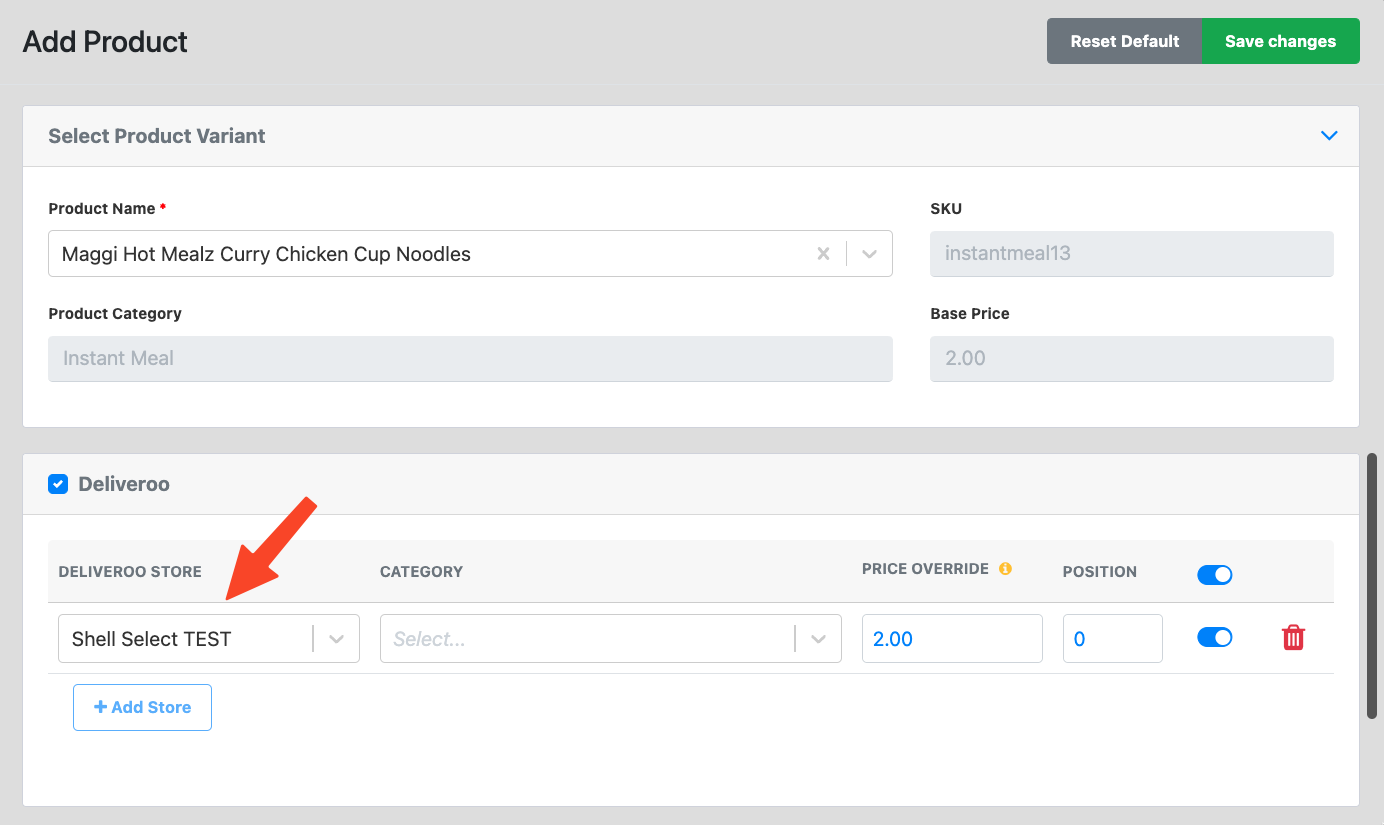The height and width of the screenshot is (825, 1384).
Task: Click the Product Name field text
Action: [266, 254]
